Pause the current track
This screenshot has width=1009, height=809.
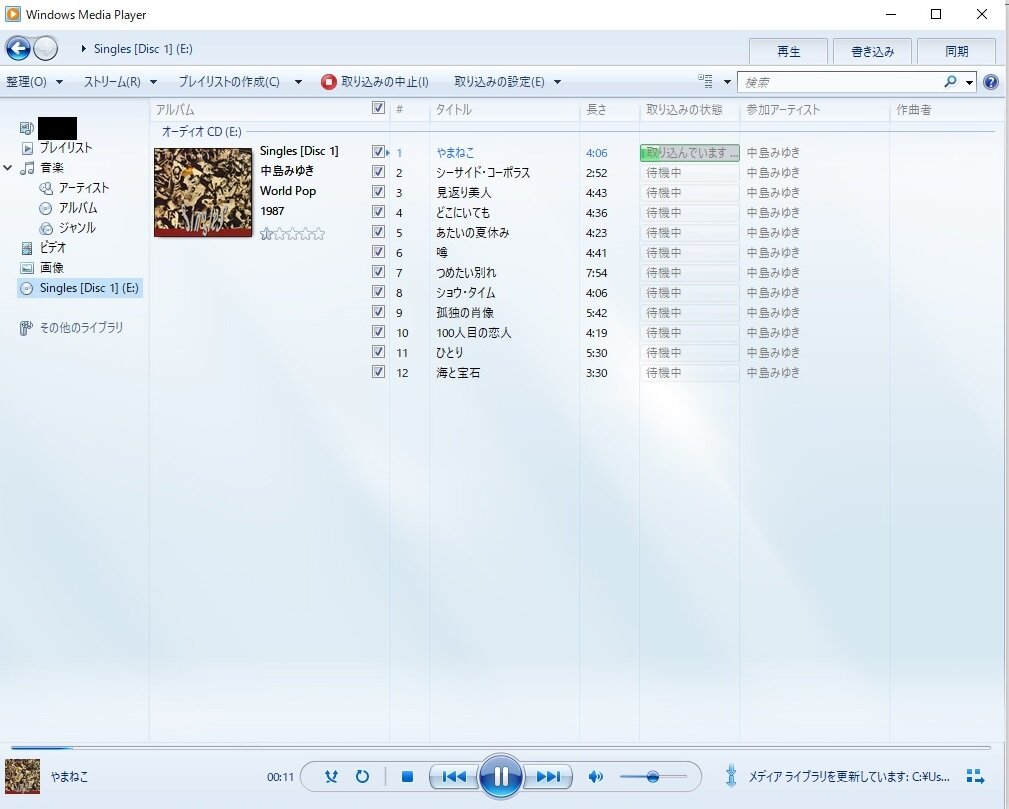tap(501, 776)
